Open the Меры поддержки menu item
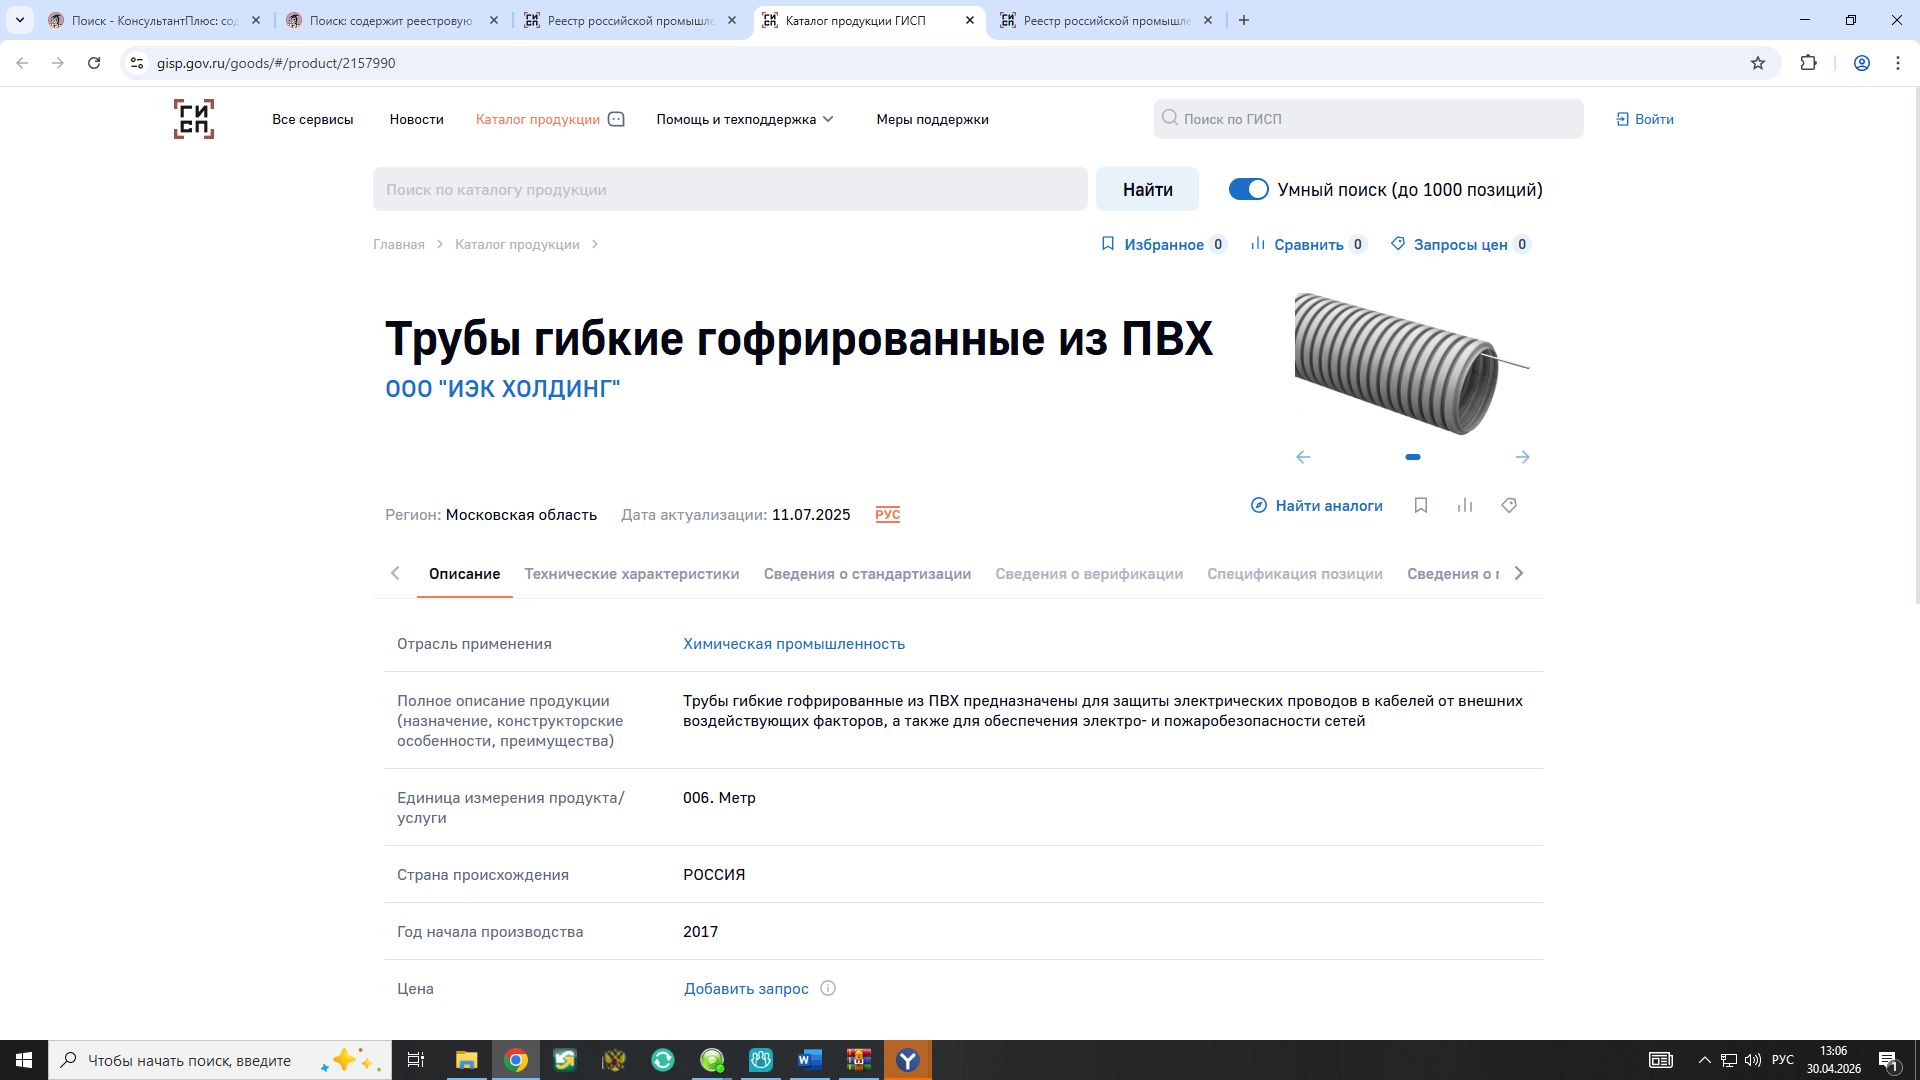The width and height of the screenshot is (1920, 1080). [x=933, y=119]
